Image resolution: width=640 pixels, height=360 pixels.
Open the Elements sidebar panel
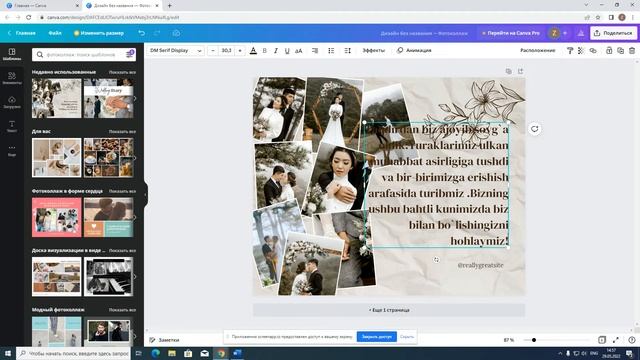pyautogui.click(x=12, y=78)
